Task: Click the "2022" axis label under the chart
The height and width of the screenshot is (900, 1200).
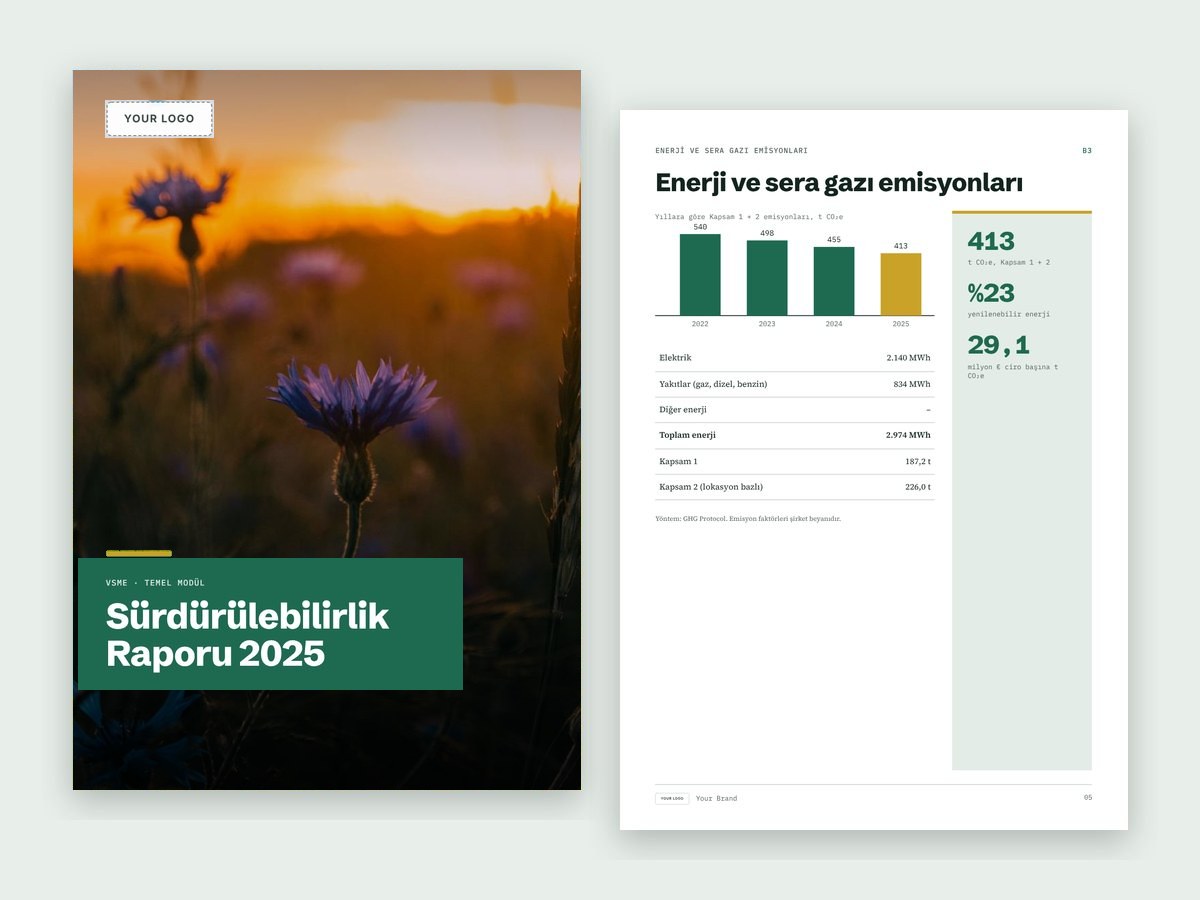Action: 700,324
